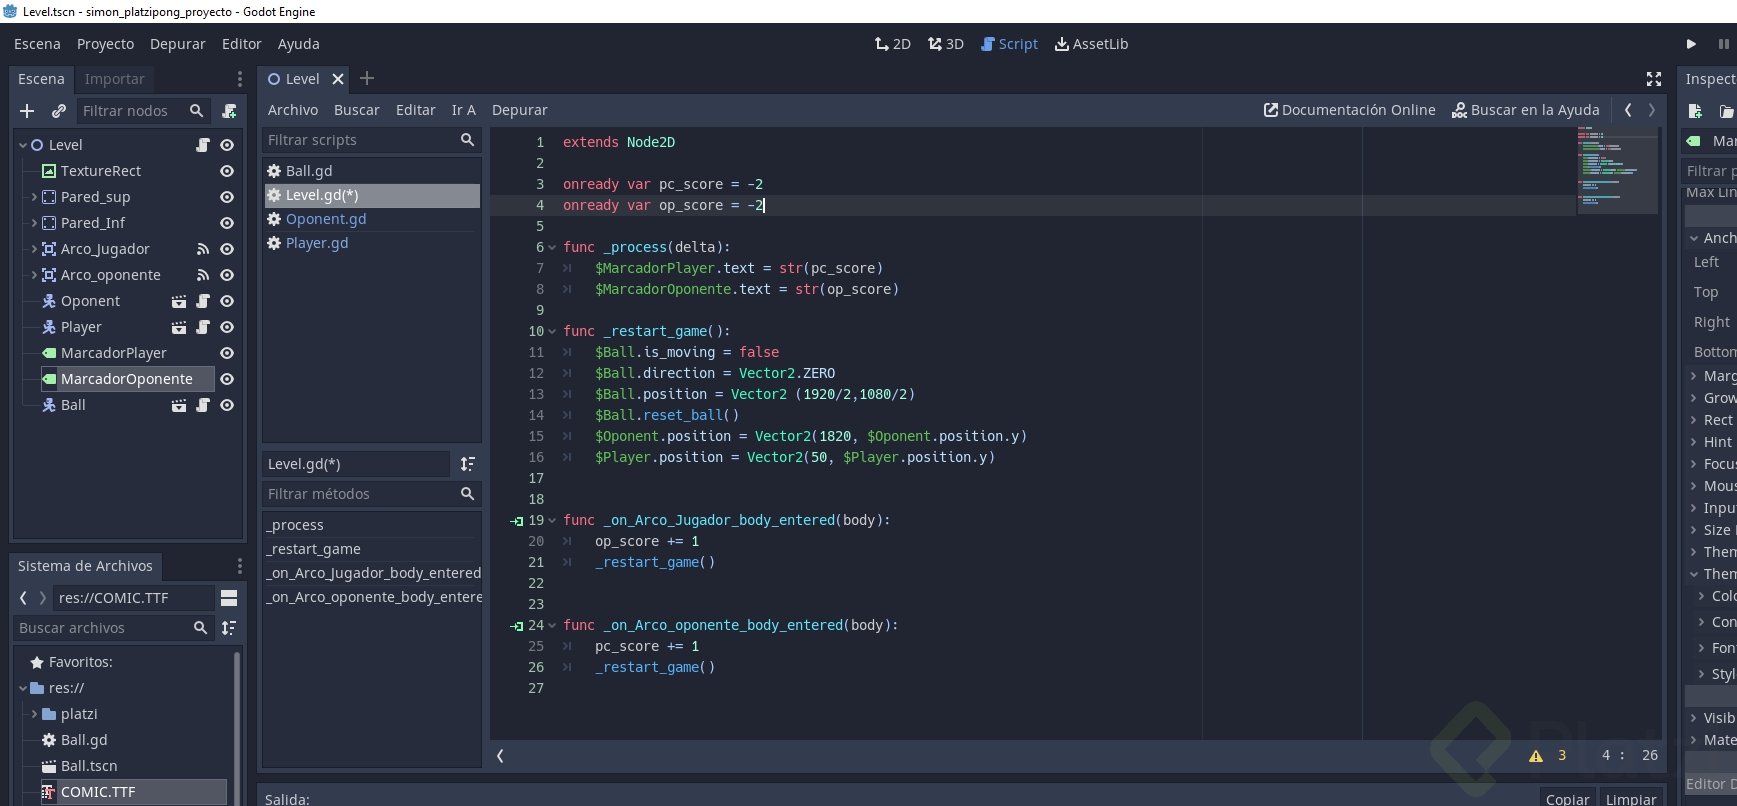Click signal icon on Arco_Jugador node

[x=203, y=249]
